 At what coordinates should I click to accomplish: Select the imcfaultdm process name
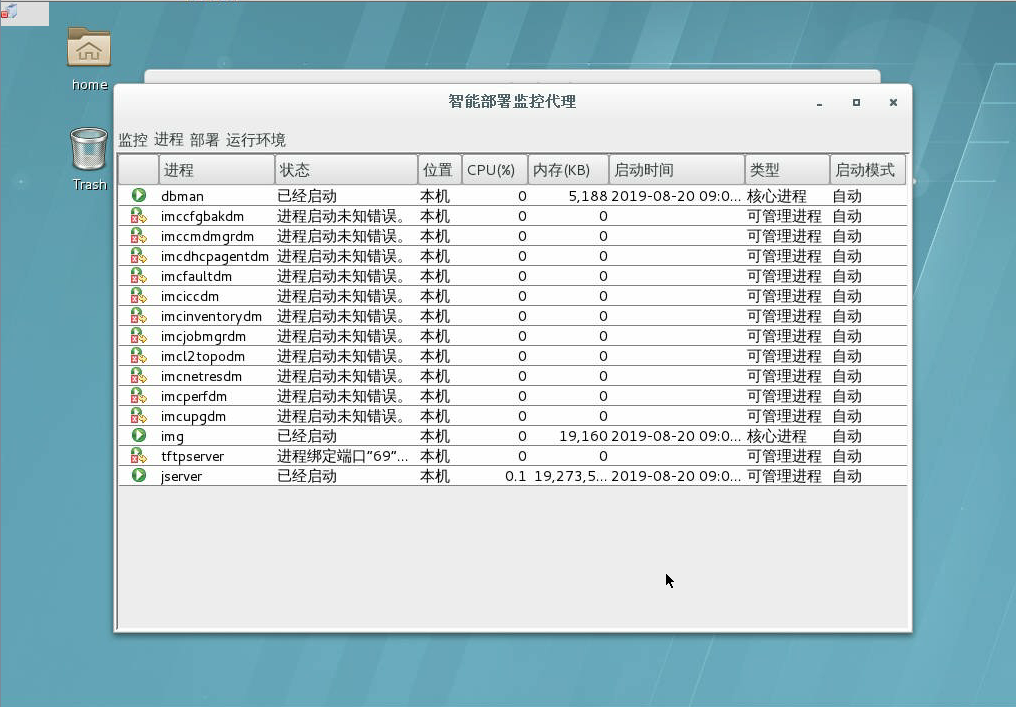click(196, 276)
